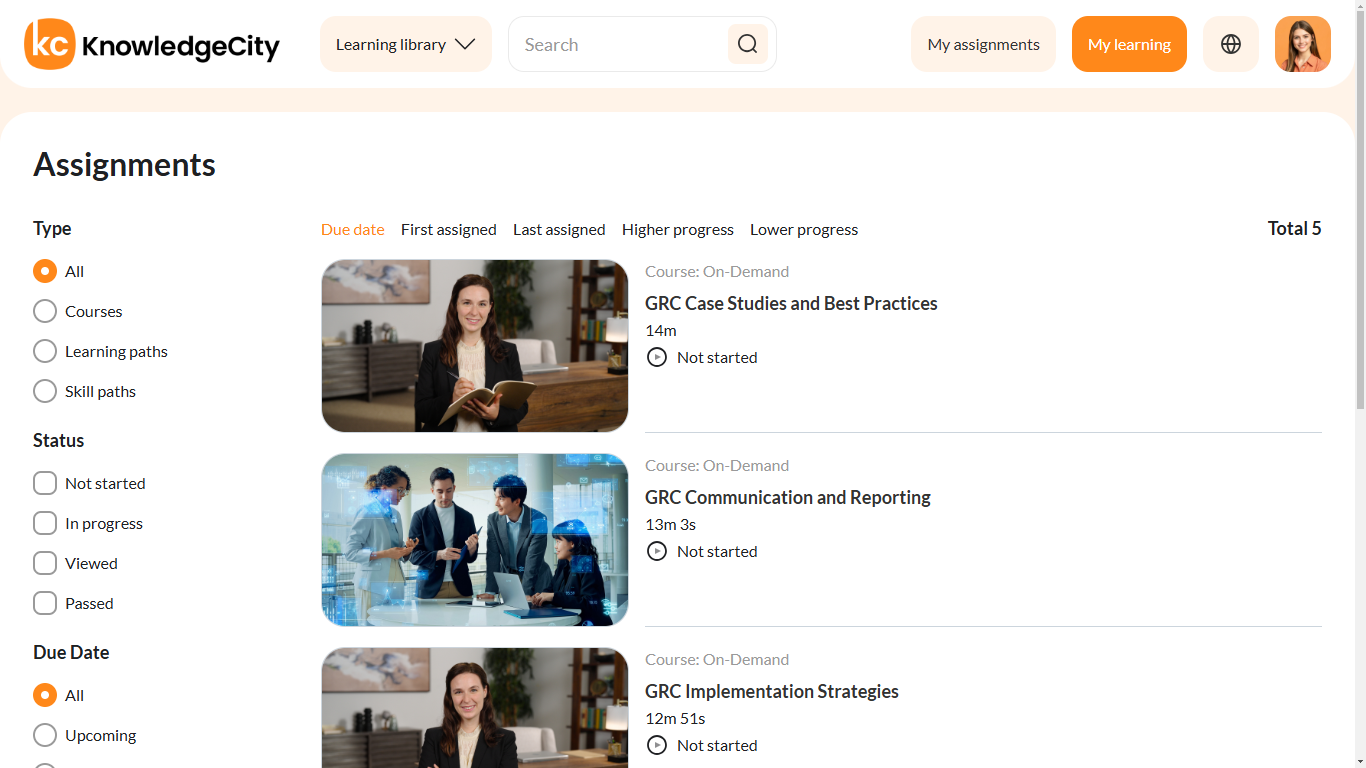Screen dimensions: 1366x768
Task: Open the My assignments page
Action: 983,44
